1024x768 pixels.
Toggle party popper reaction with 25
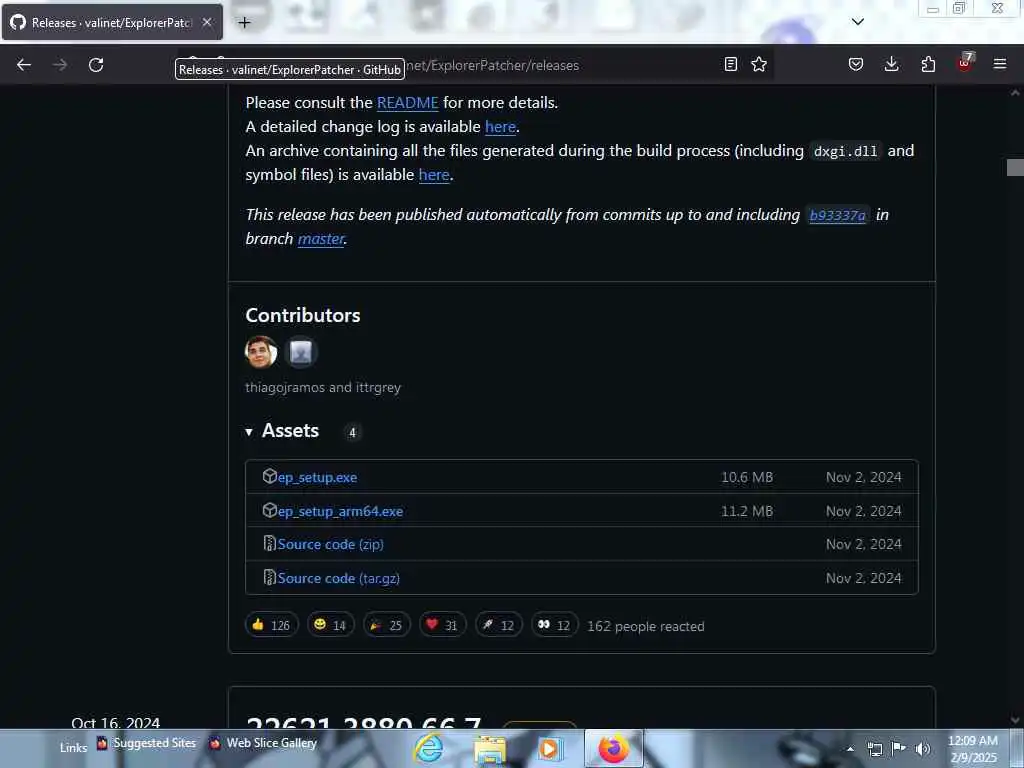tap(387, 625)
